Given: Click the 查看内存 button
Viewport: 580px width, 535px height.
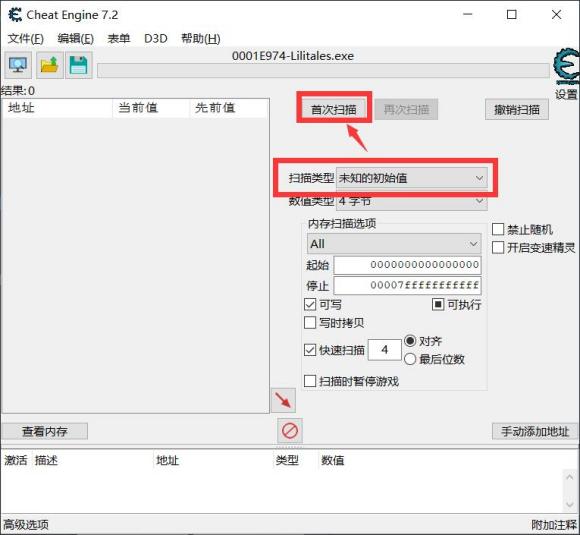Looking at the screenshot, I should (45, 431).
